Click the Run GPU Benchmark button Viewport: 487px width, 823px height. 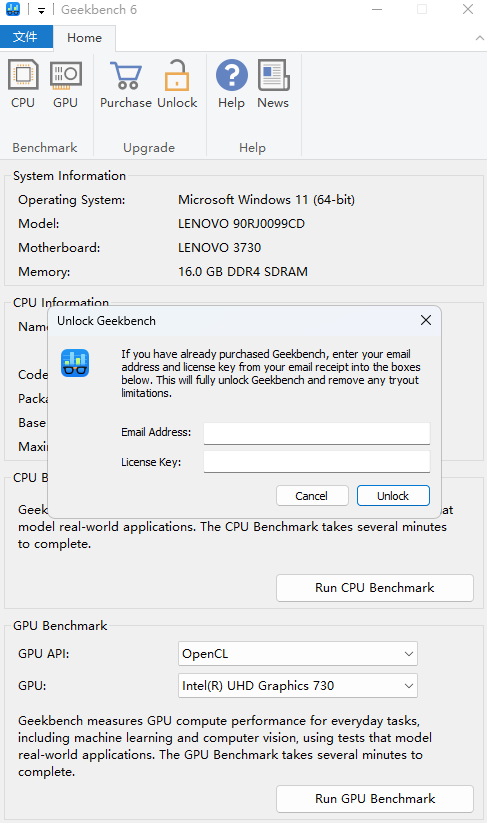[375, 799]
